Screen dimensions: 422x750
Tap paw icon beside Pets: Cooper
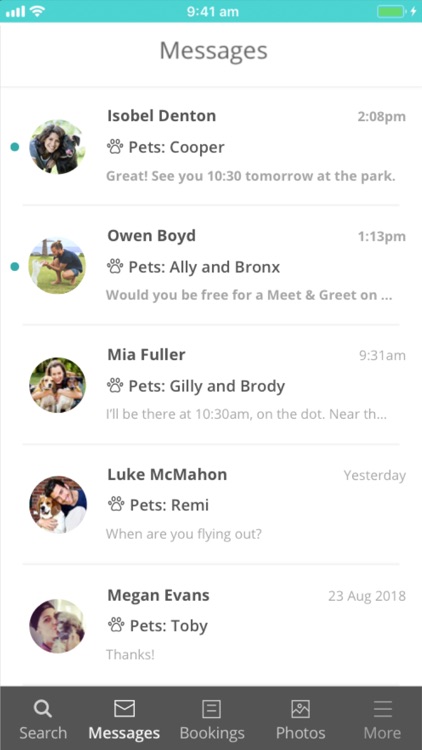tap(115, 147)
